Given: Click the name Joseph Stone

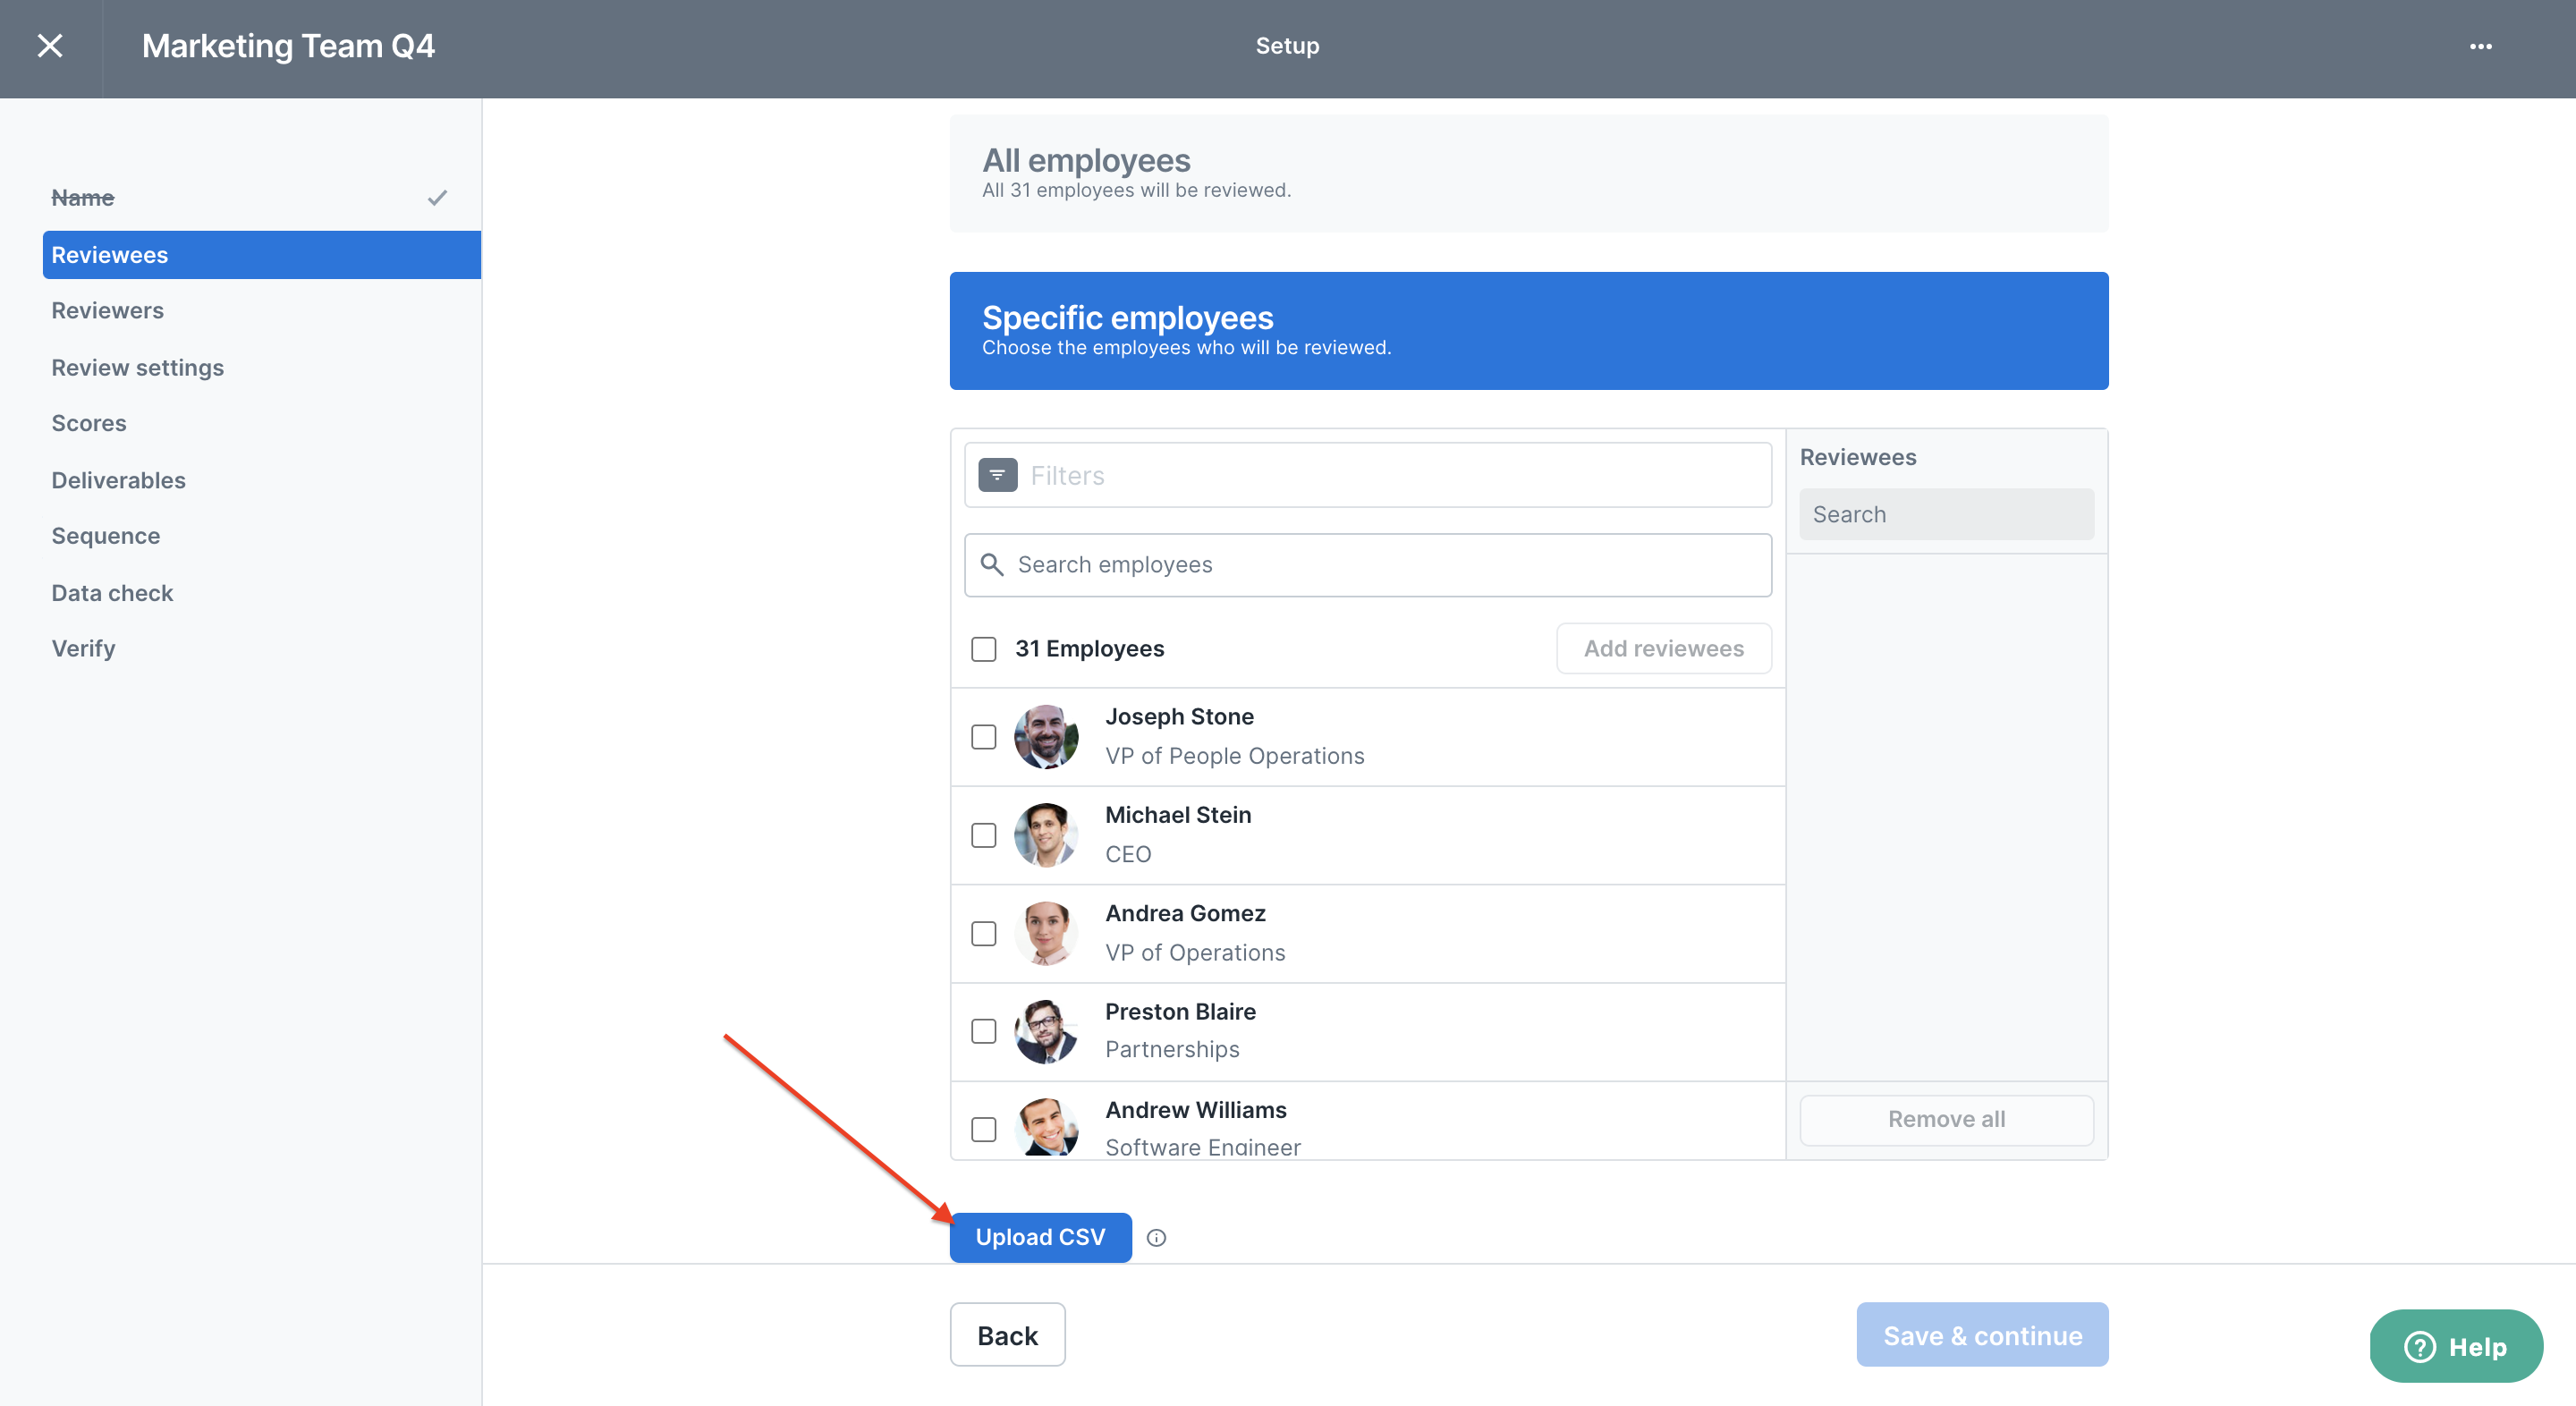Looking at the screenshot, I should (x=1179, y=717).
